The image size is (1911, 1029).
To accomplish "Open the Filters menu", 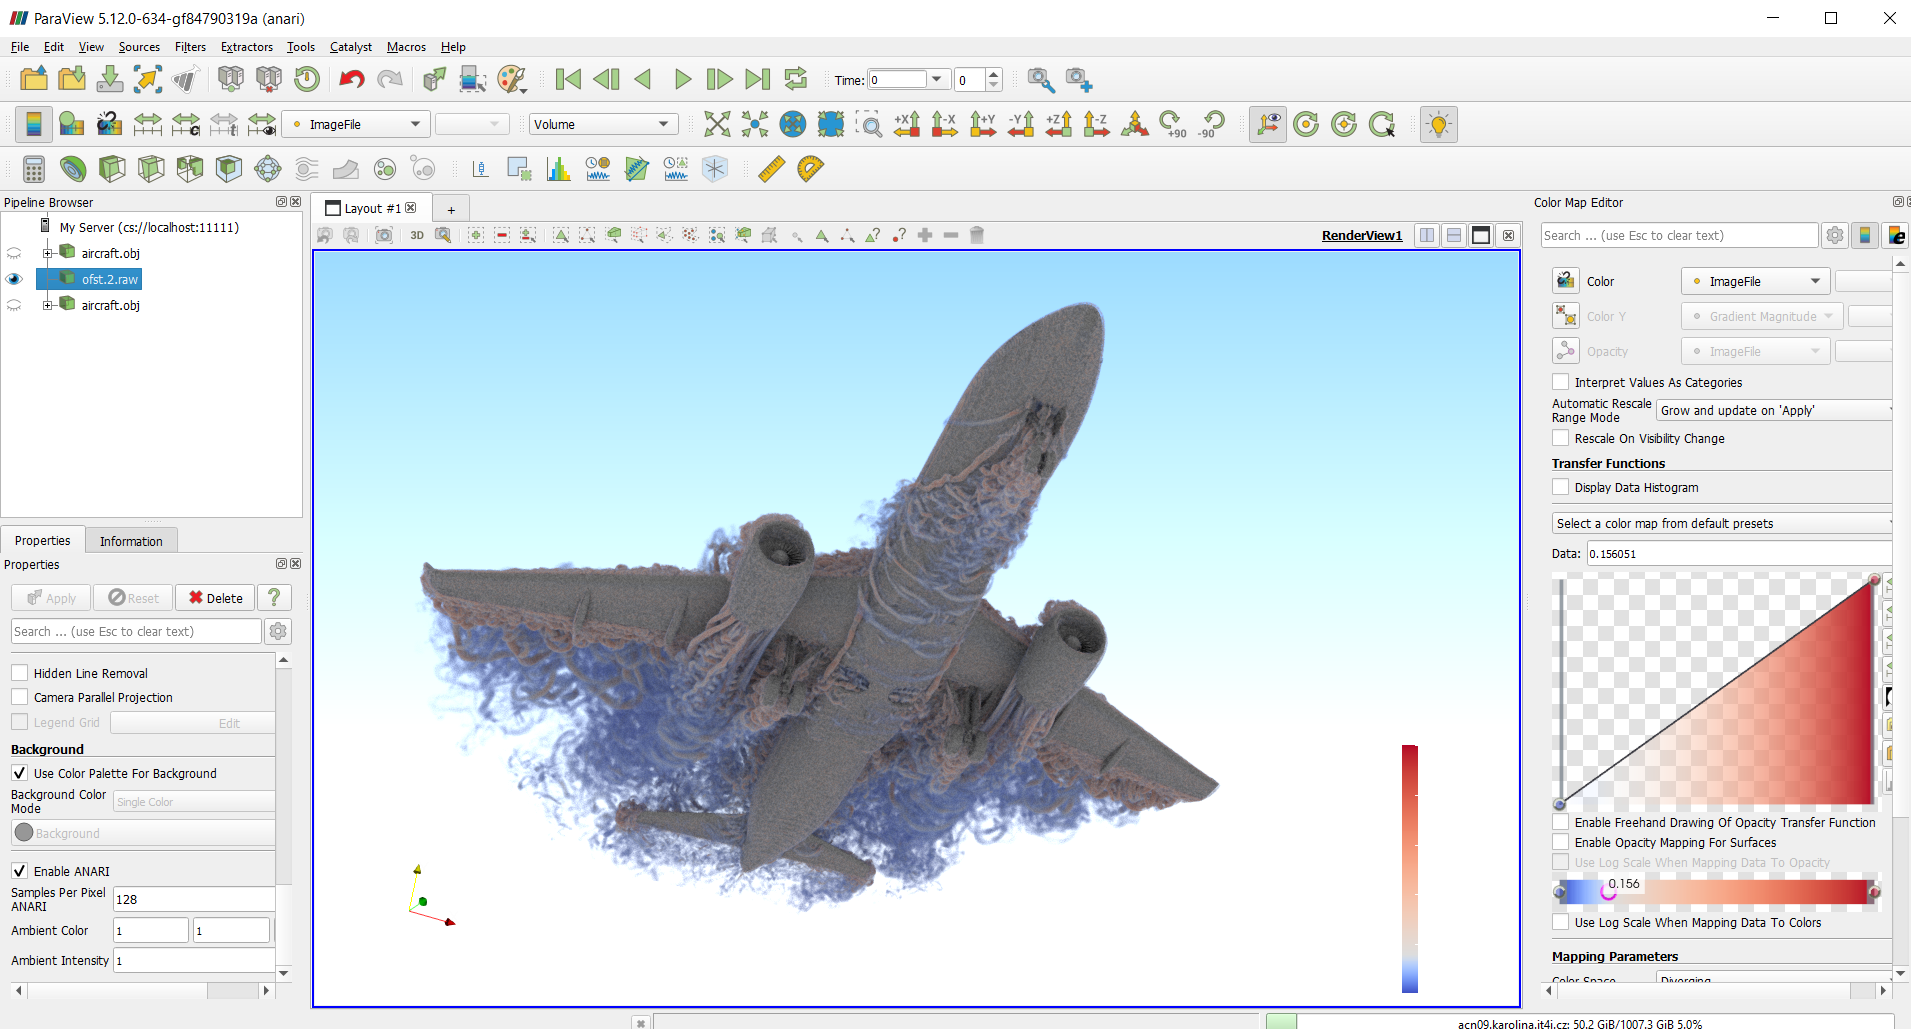I will coord(190,47).
